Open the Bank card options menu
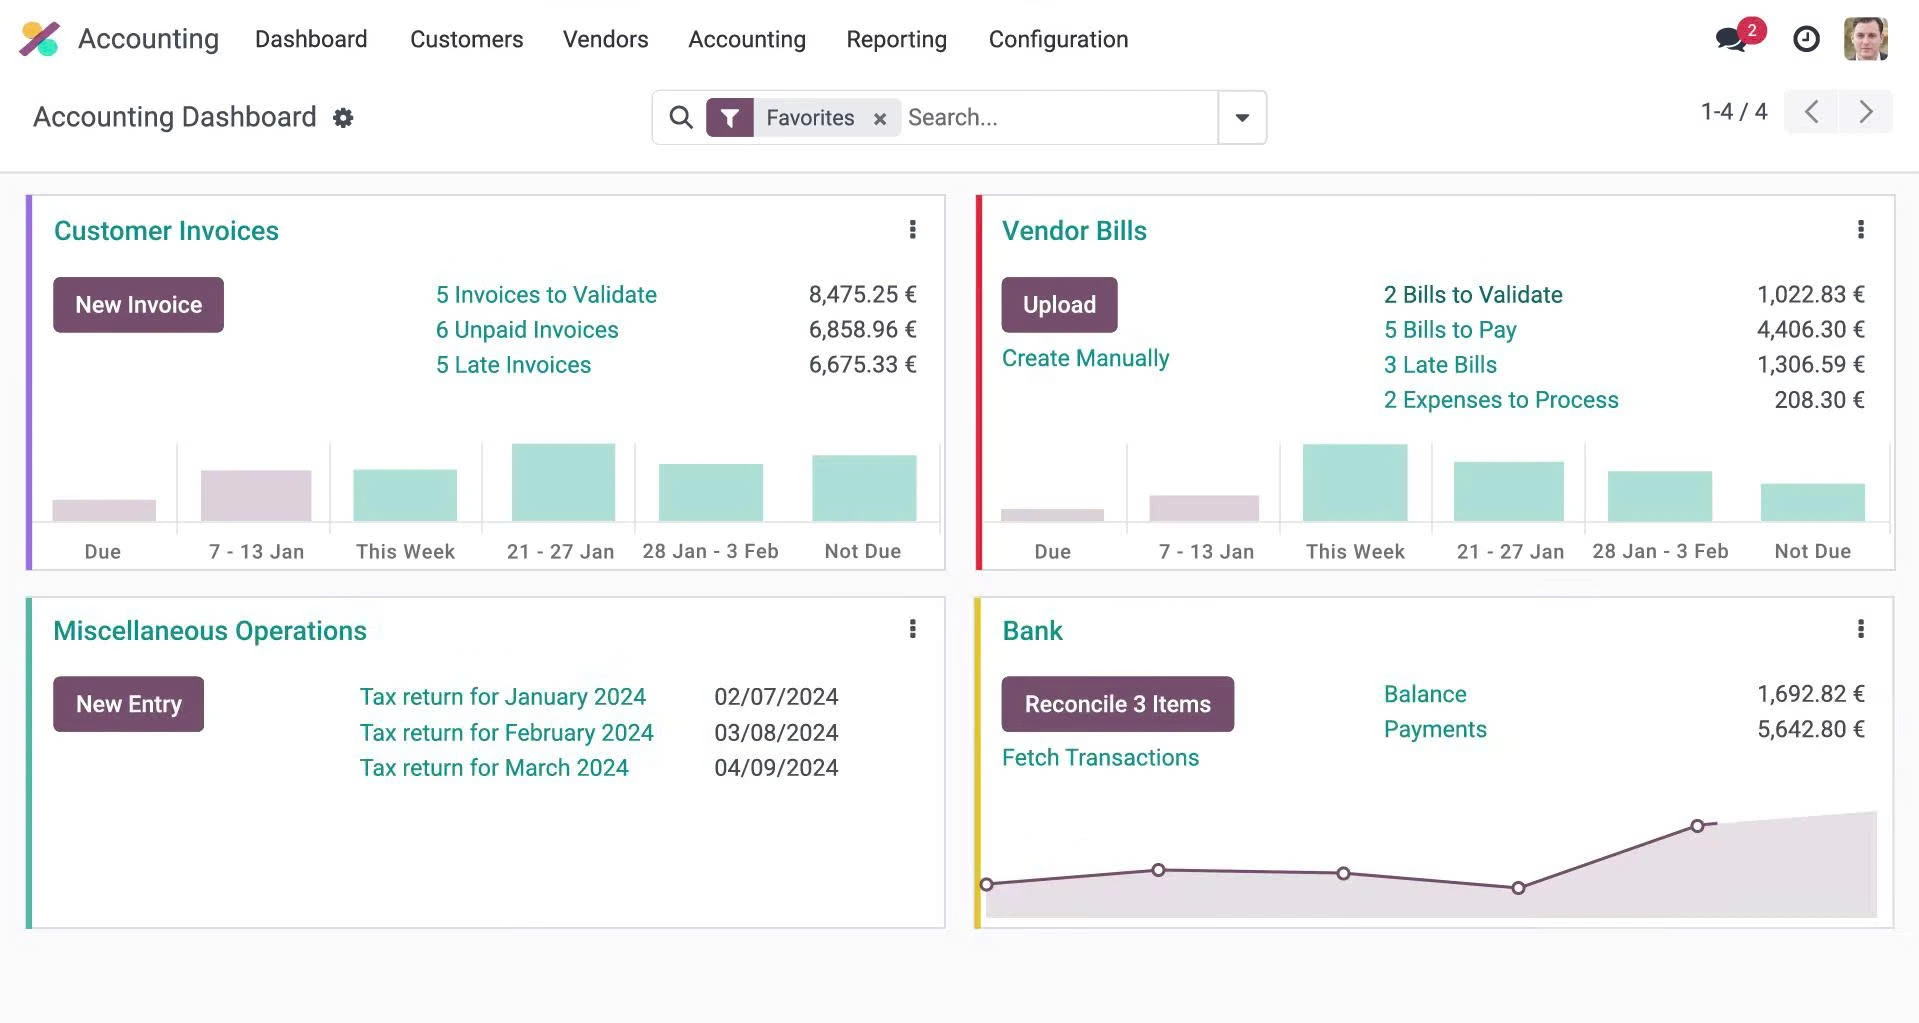The image size is (1919, 1023). click(1861, 630)
